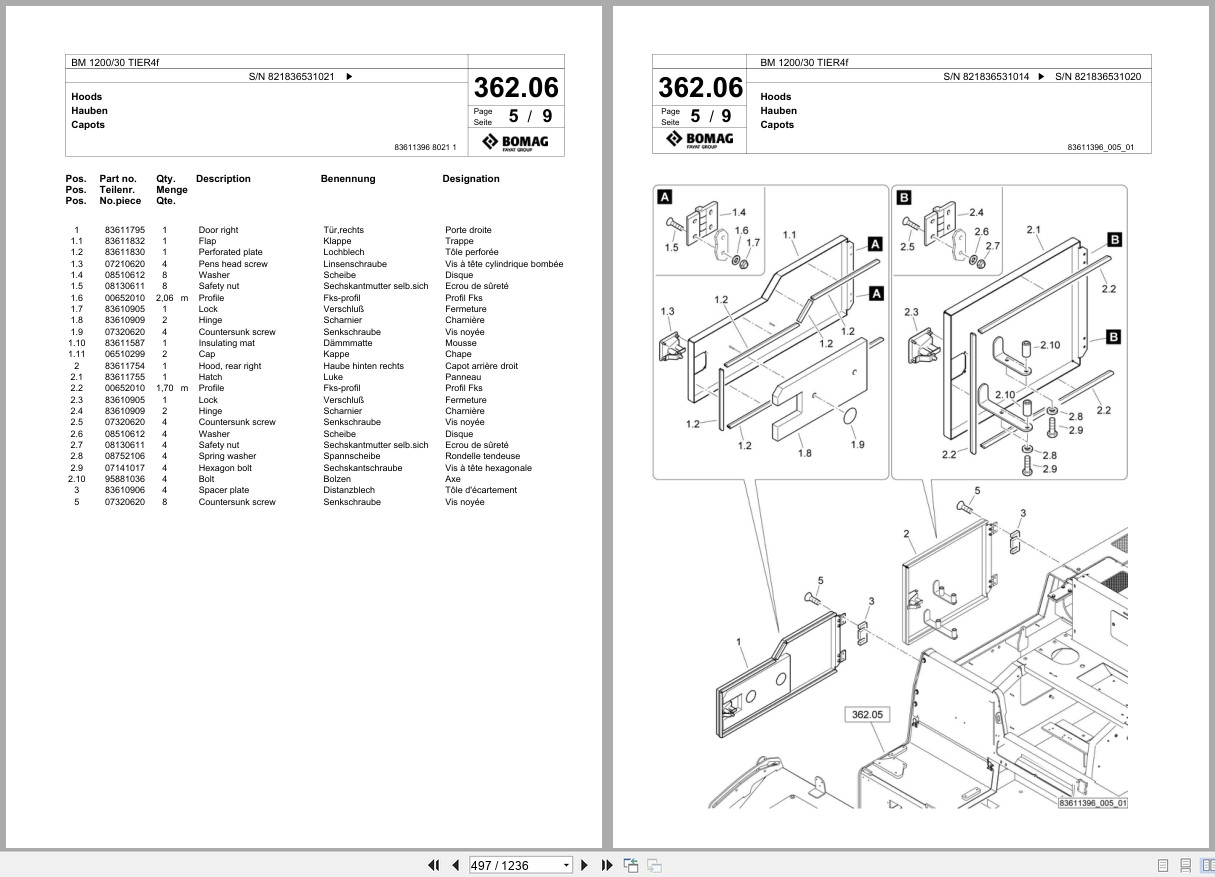Image resolution: width=1215 pixels, height=877 pixels.
Task: Click S/N 821836531021 text on left page
Action: pyautogui.click(x=293, y=76)
